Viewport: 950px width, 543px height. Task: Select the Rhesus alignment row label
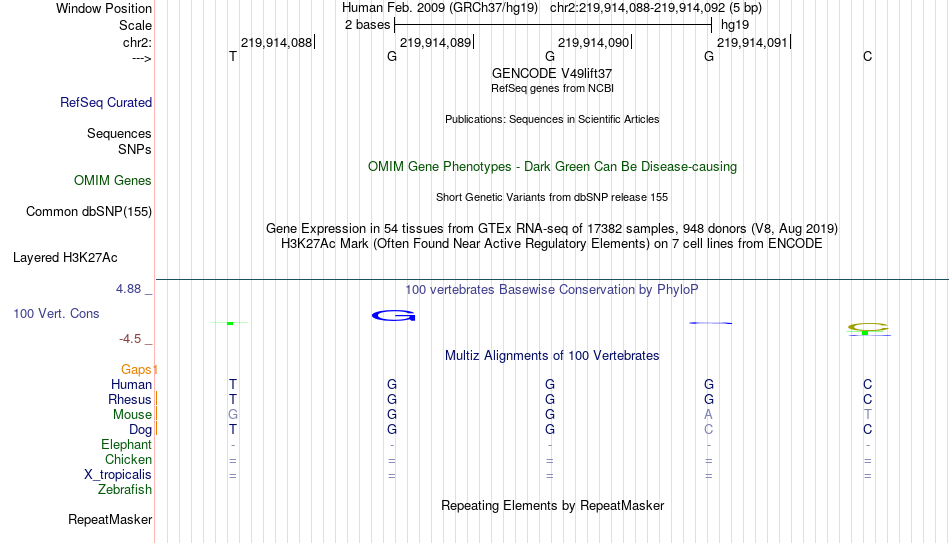[130, 400]
